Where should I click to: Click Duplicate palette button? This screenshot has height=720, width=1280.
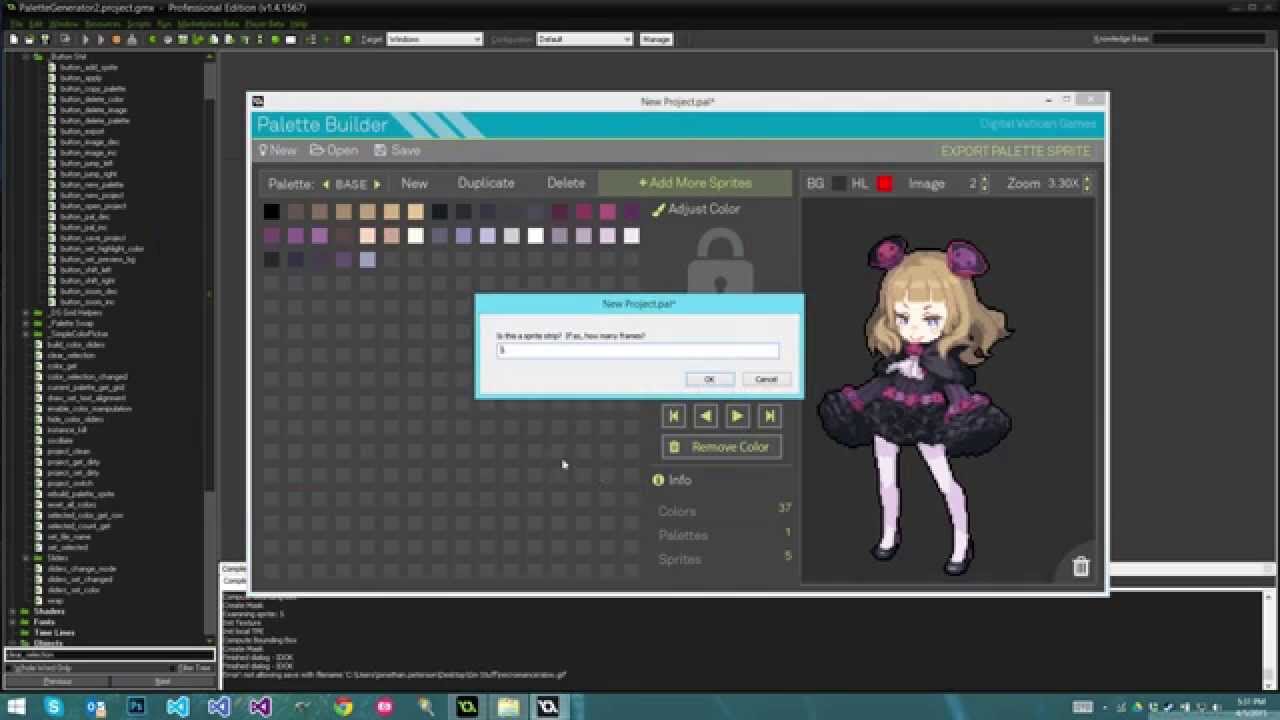[x=486, y=183]
